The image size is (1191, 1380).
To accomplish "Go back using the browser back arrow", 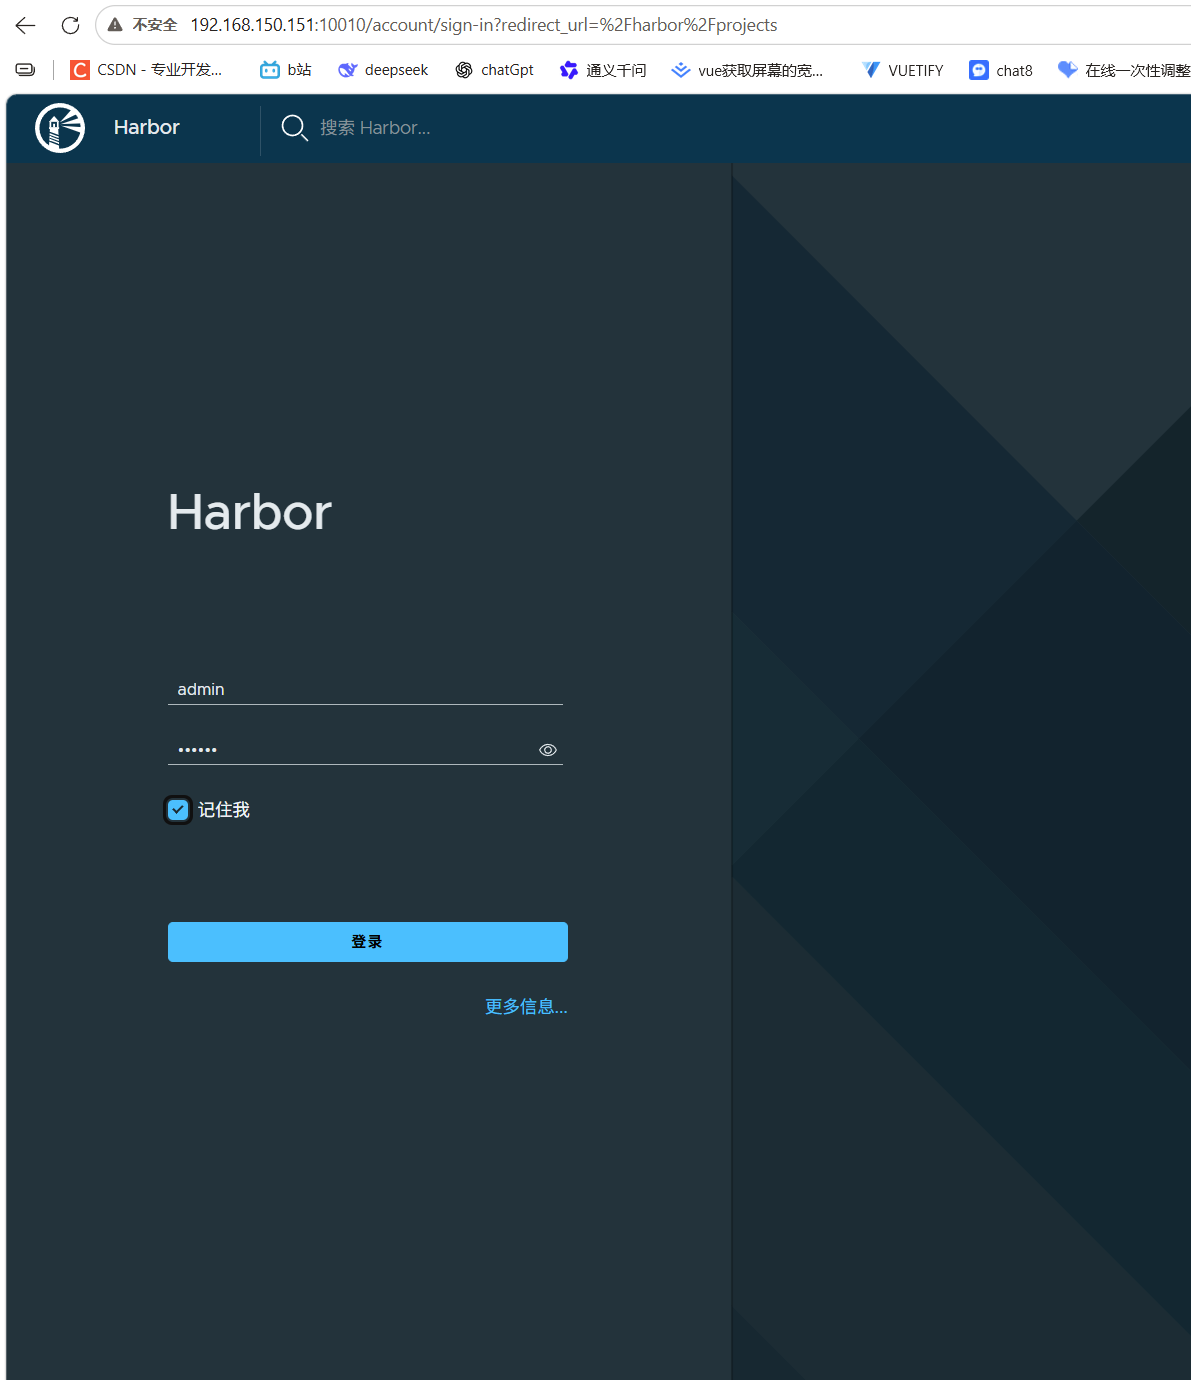I will (26, 25).
